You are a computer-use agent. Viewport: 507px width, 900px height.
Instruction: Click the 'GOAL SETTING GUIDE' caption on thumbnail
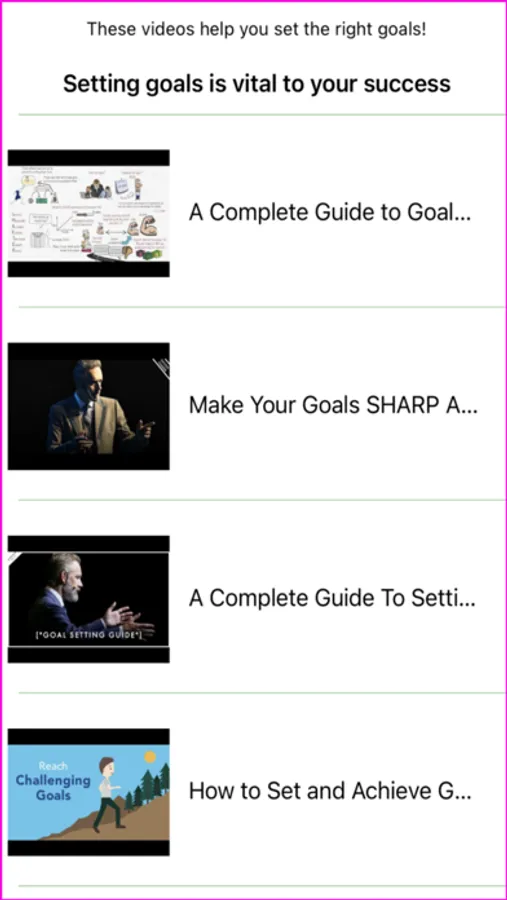[x=84, y=637]
